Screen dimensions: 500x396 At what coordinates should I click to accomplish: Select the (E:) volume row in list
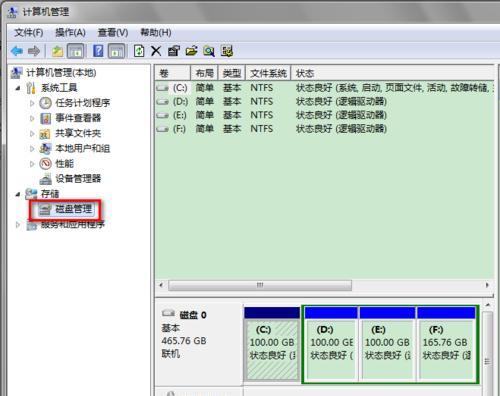[325, 115]
